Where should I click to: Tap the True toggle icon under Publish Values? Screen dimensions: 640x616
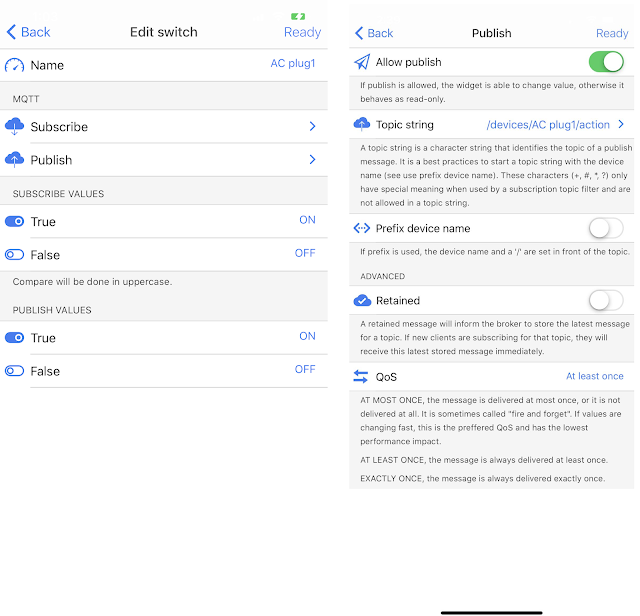click(14, 338)
